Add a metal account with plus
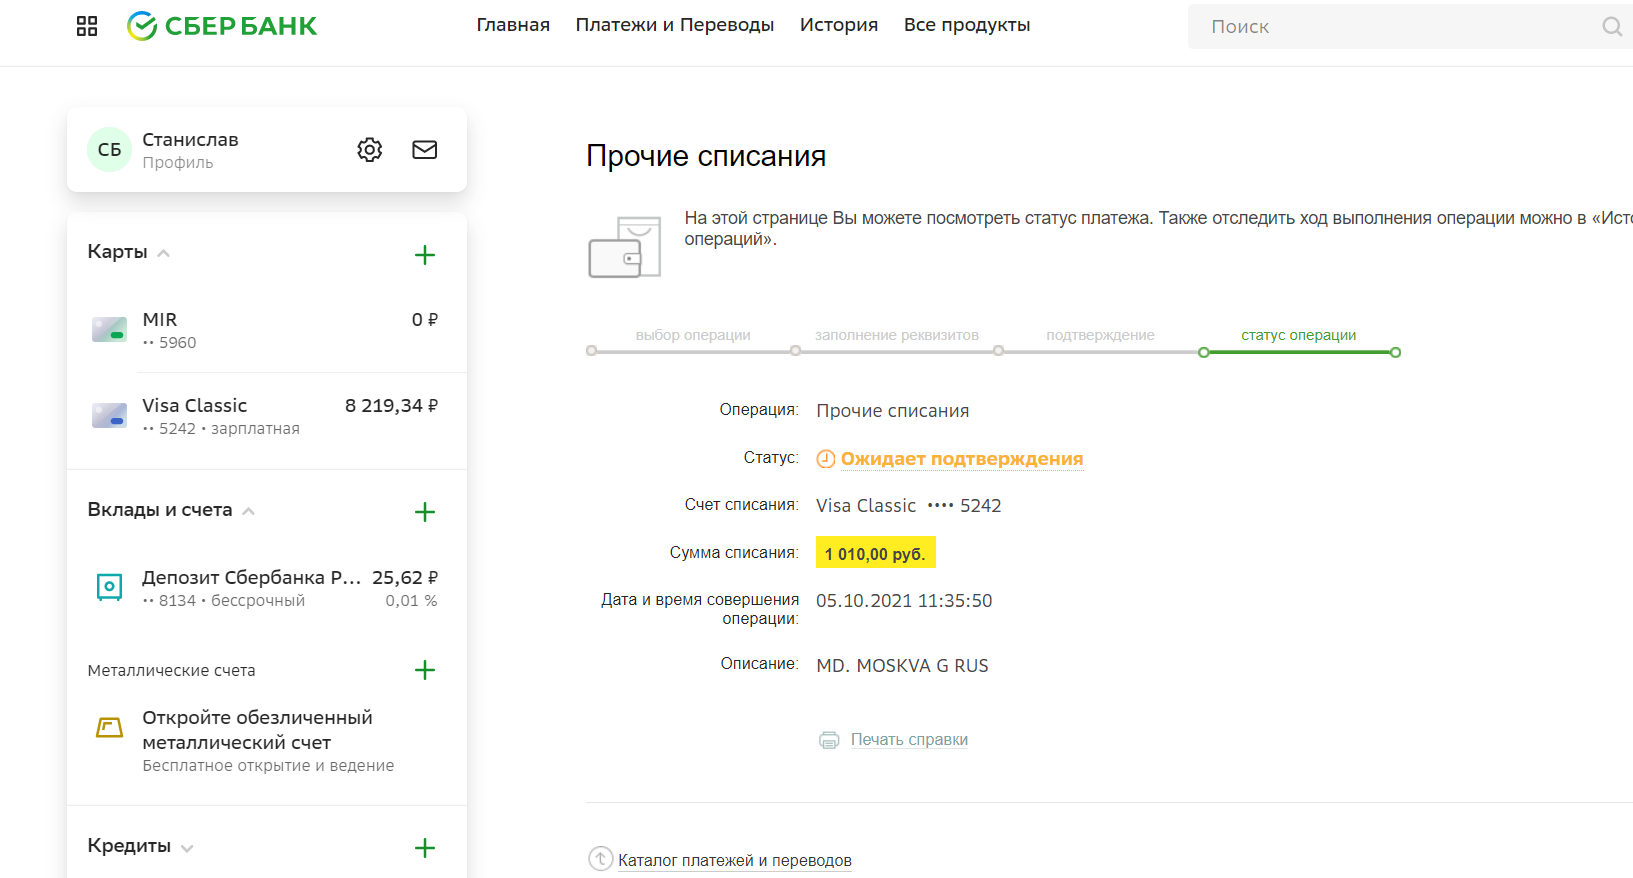 click(425, 670)
